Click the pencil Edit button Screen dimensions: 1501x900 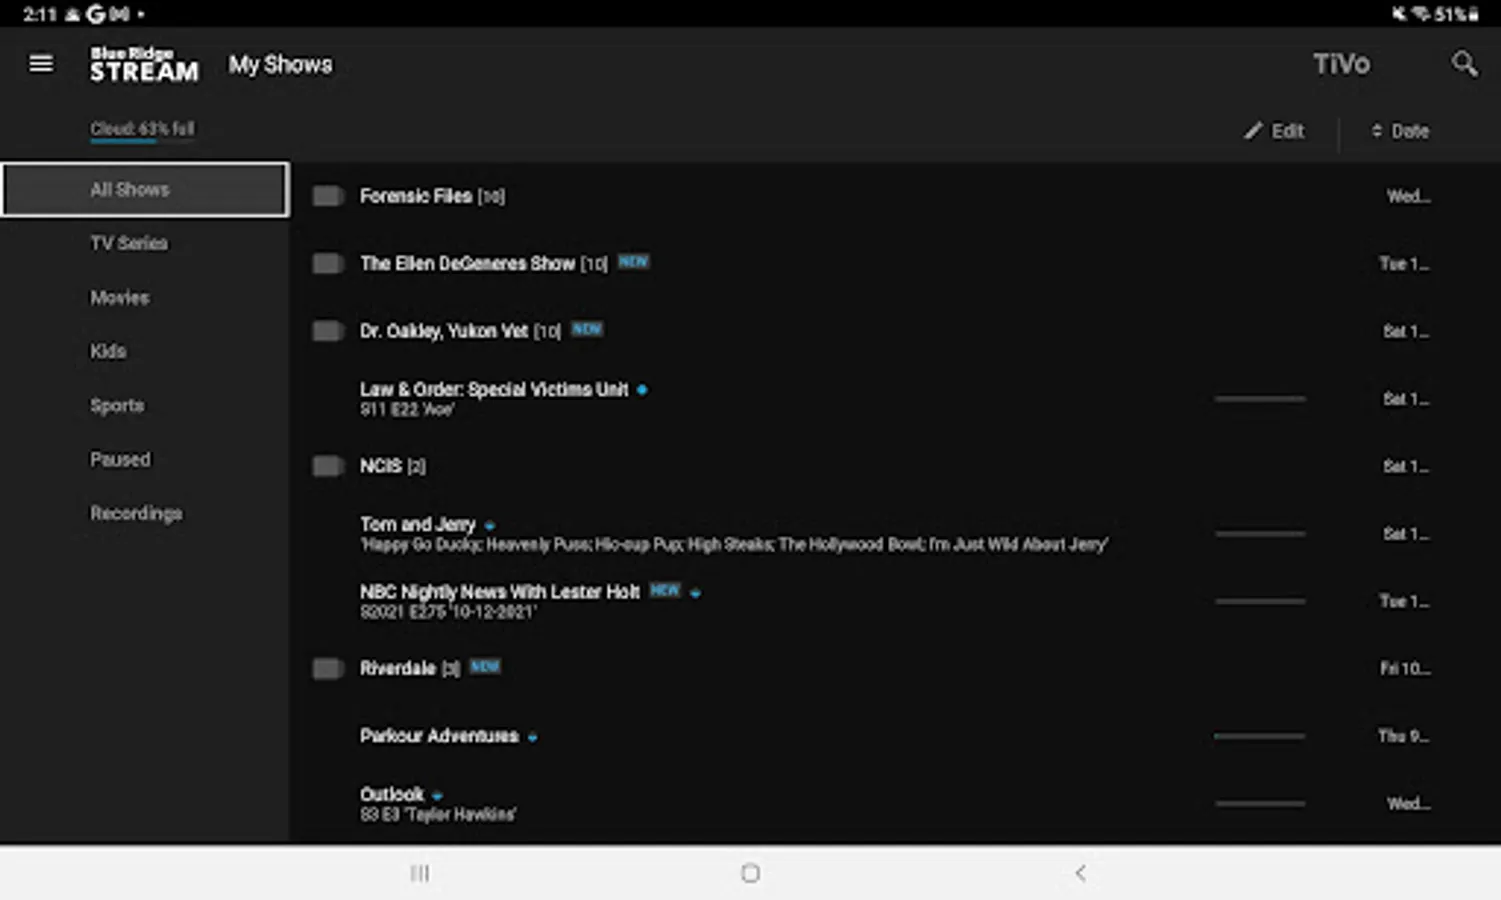(1274, 131)
